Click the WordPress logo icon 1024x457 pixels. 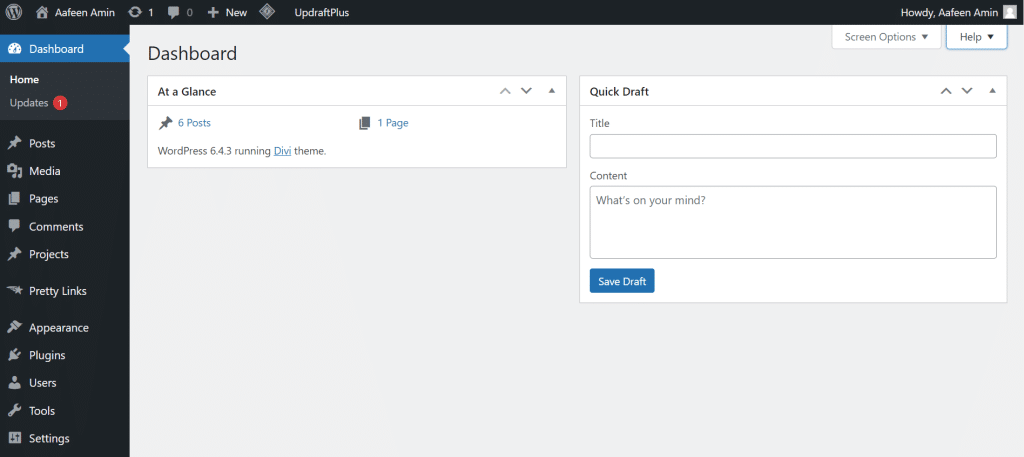coord(14,12)
